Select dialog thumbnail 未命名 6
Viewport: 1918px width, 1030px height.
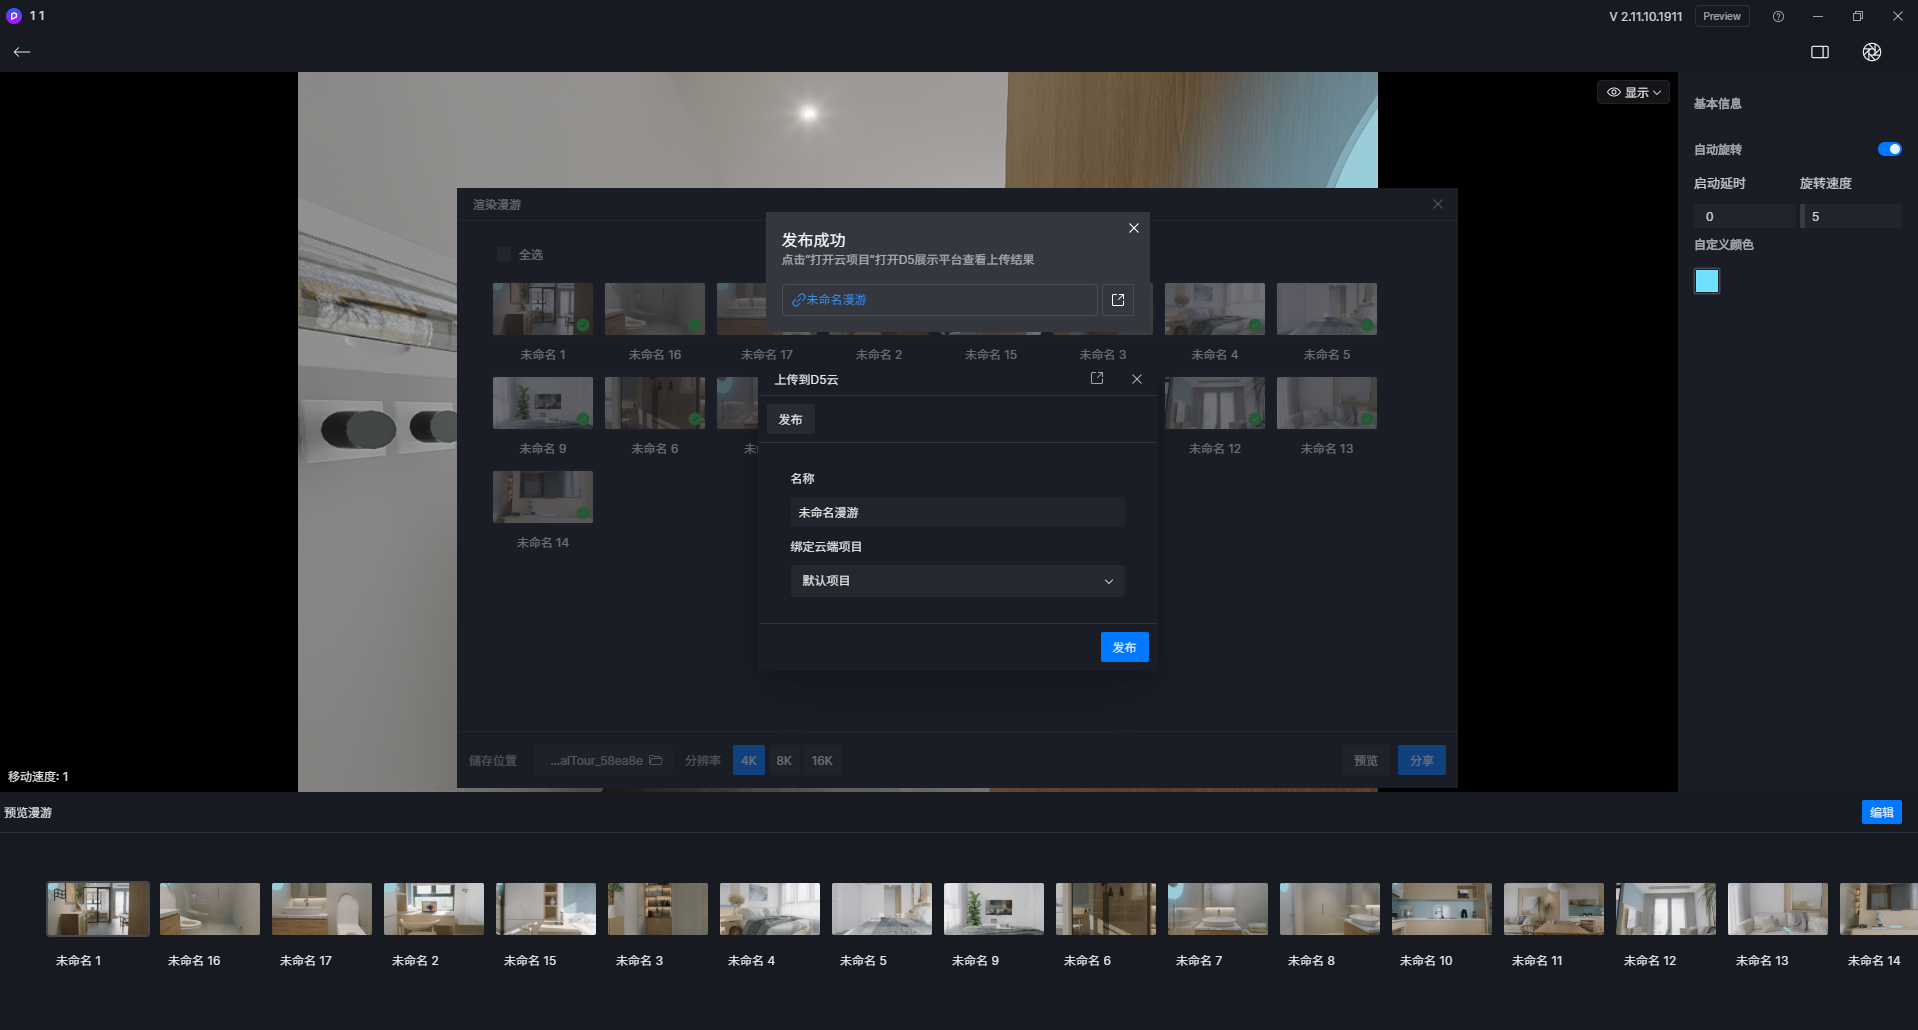[655, 403]
